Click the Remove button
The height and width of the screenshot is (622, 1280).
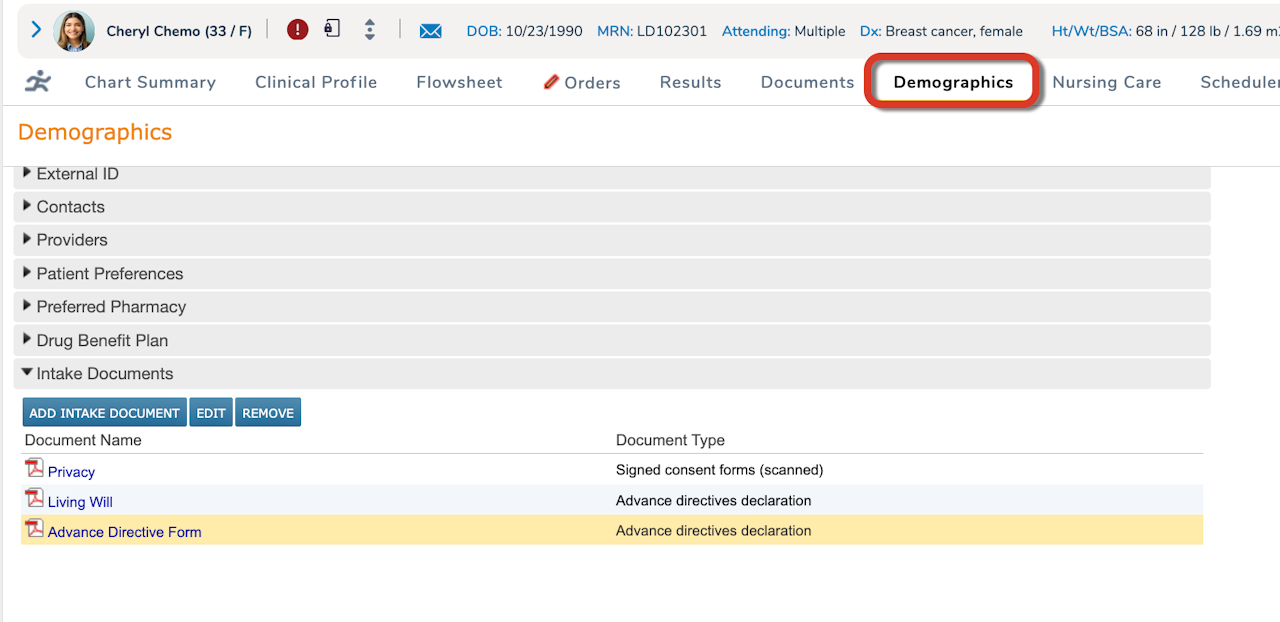(x=268, y=413)
